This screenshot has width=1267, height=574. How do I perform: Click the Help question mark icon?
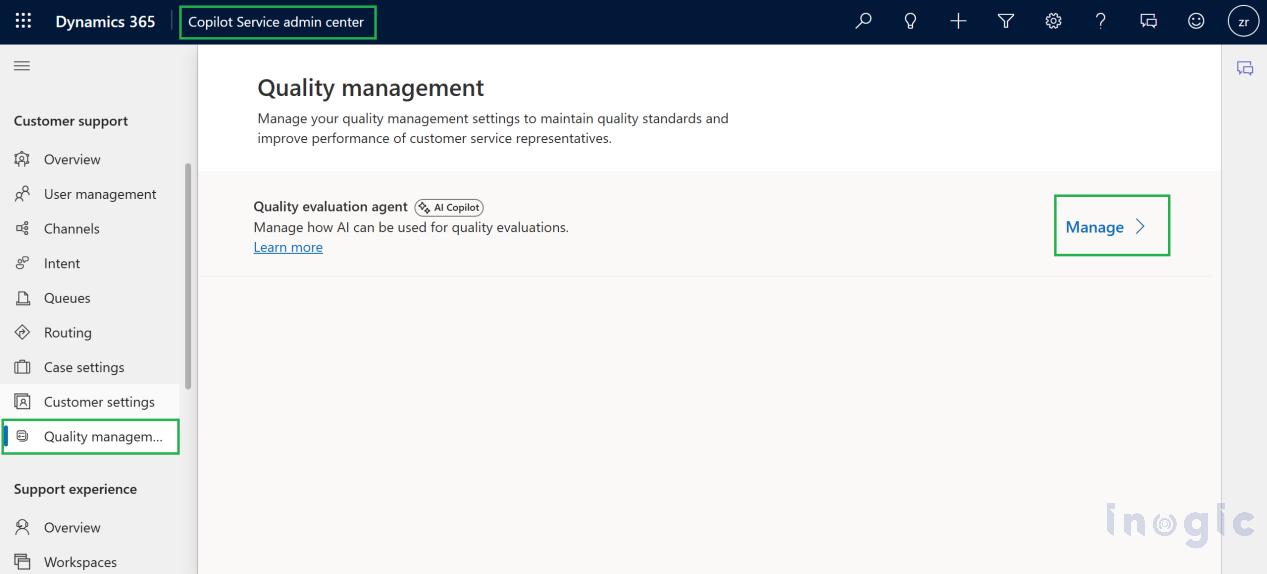tap(1101, 21)
